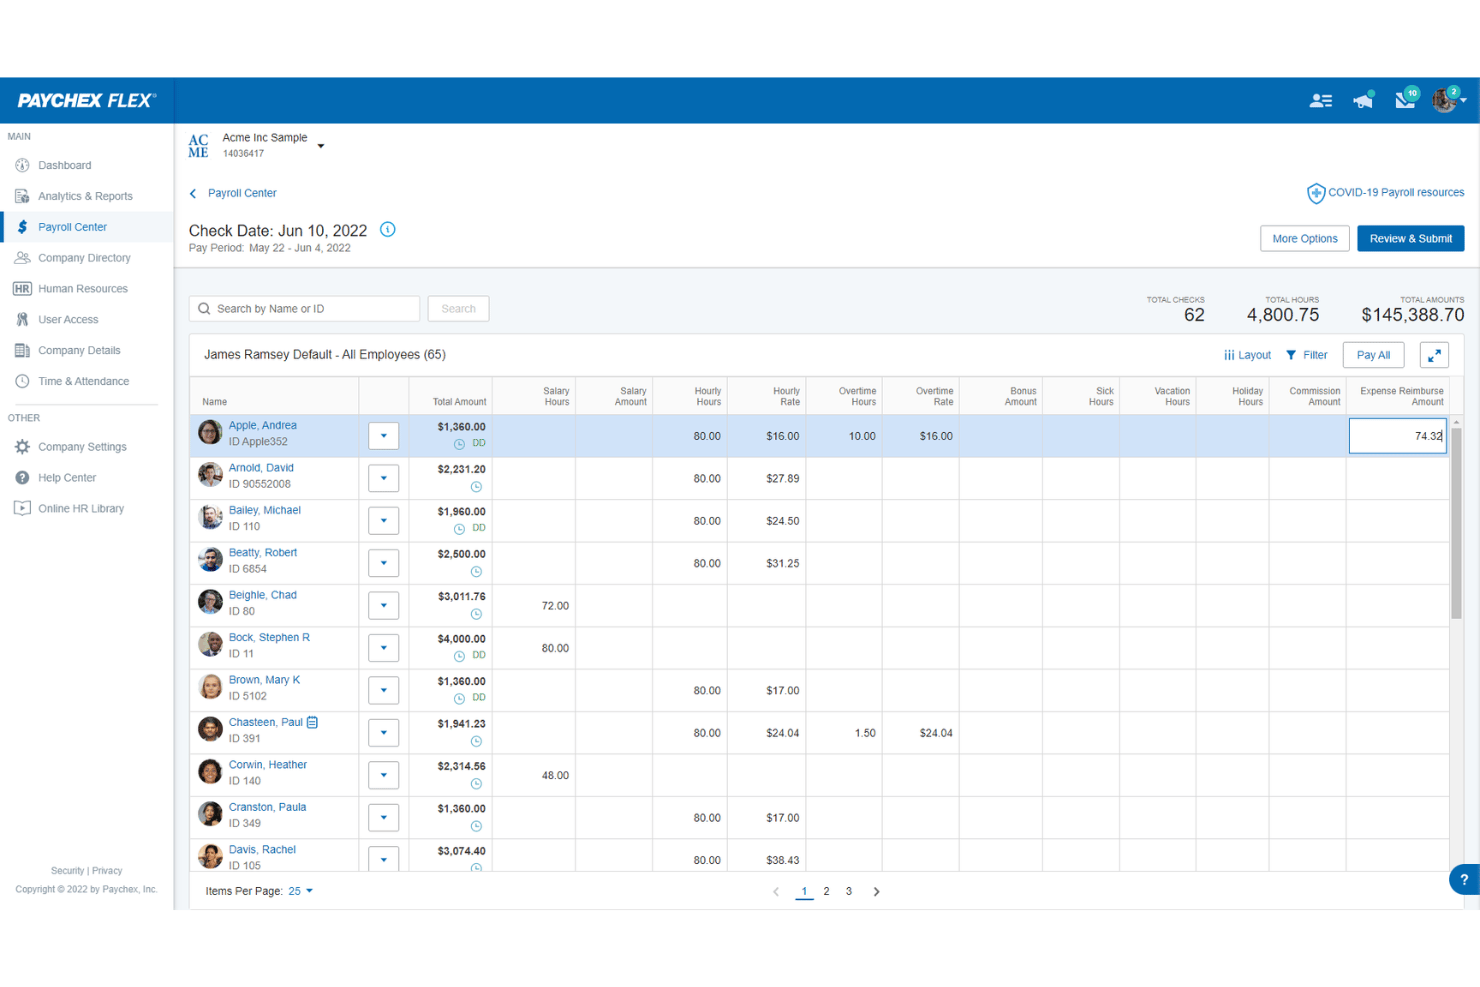
Task: Open Analytics & Reports
Action: coord(85,197)
